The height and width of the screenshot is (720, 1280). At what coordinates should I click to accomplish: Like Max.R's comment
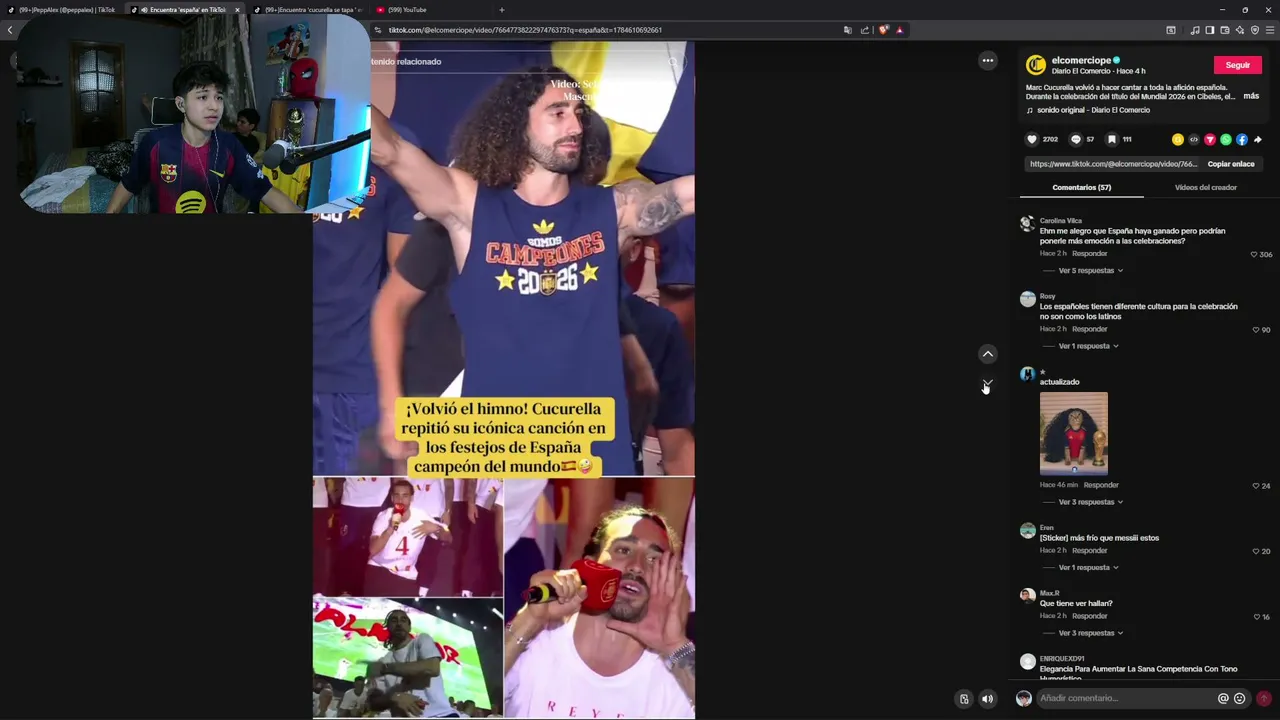pyautogui.click(x=1257, y=617)
